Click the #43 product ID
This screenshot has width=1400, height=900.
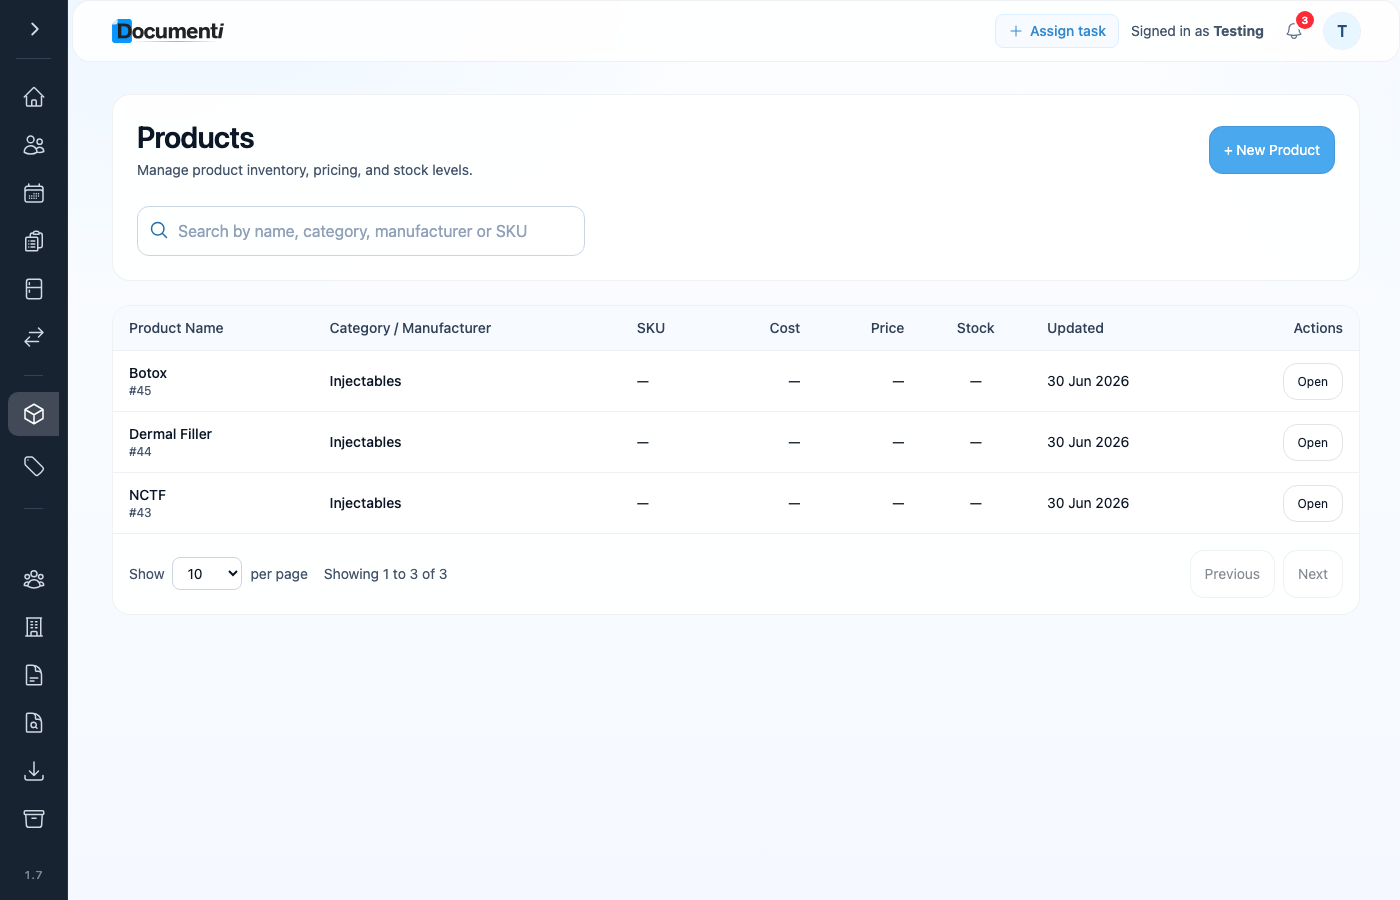click(x=140, y=513)
